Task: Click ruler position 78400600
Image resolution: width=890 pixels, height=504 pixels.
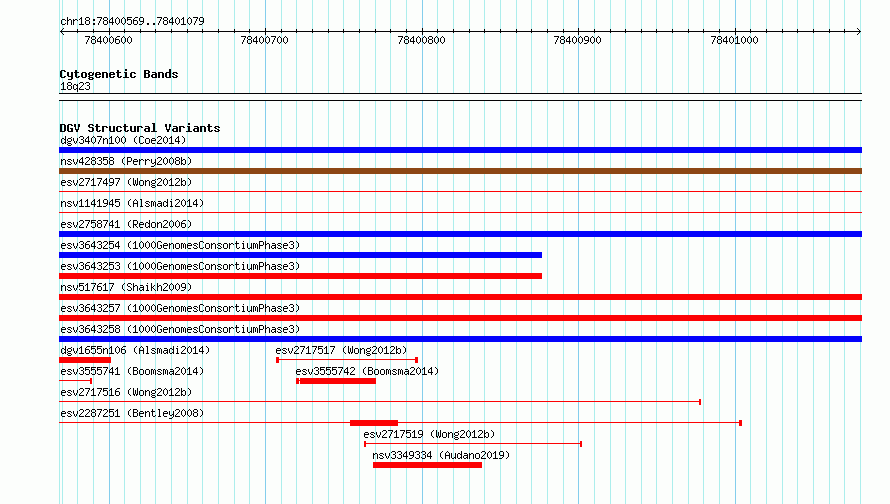Action: [108, 40]
